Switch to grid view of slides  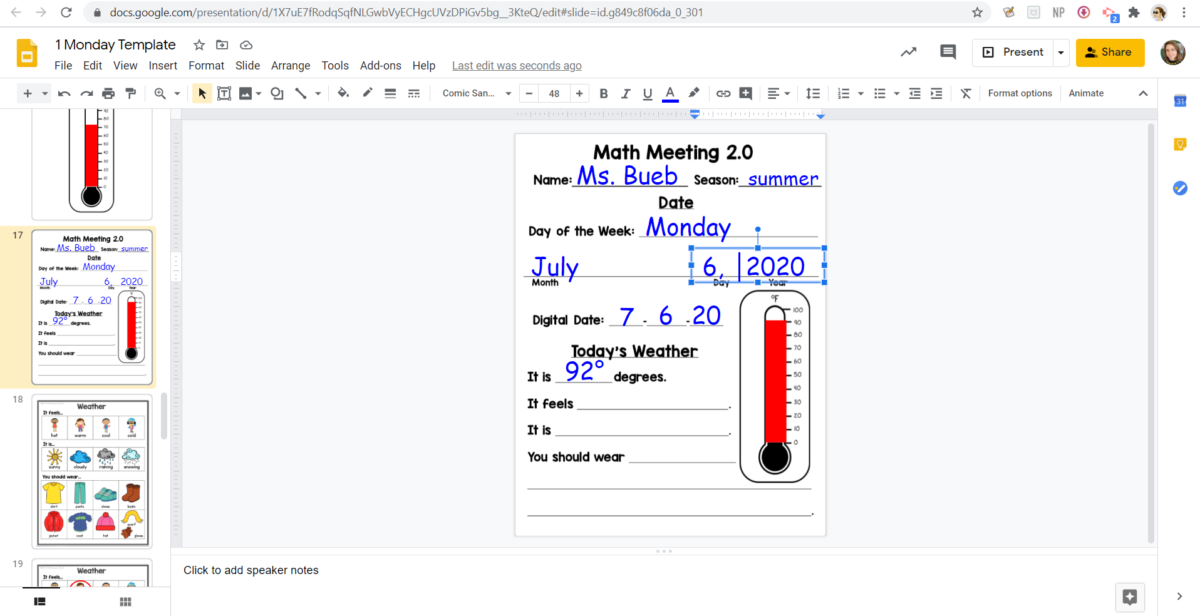(126, 601)
